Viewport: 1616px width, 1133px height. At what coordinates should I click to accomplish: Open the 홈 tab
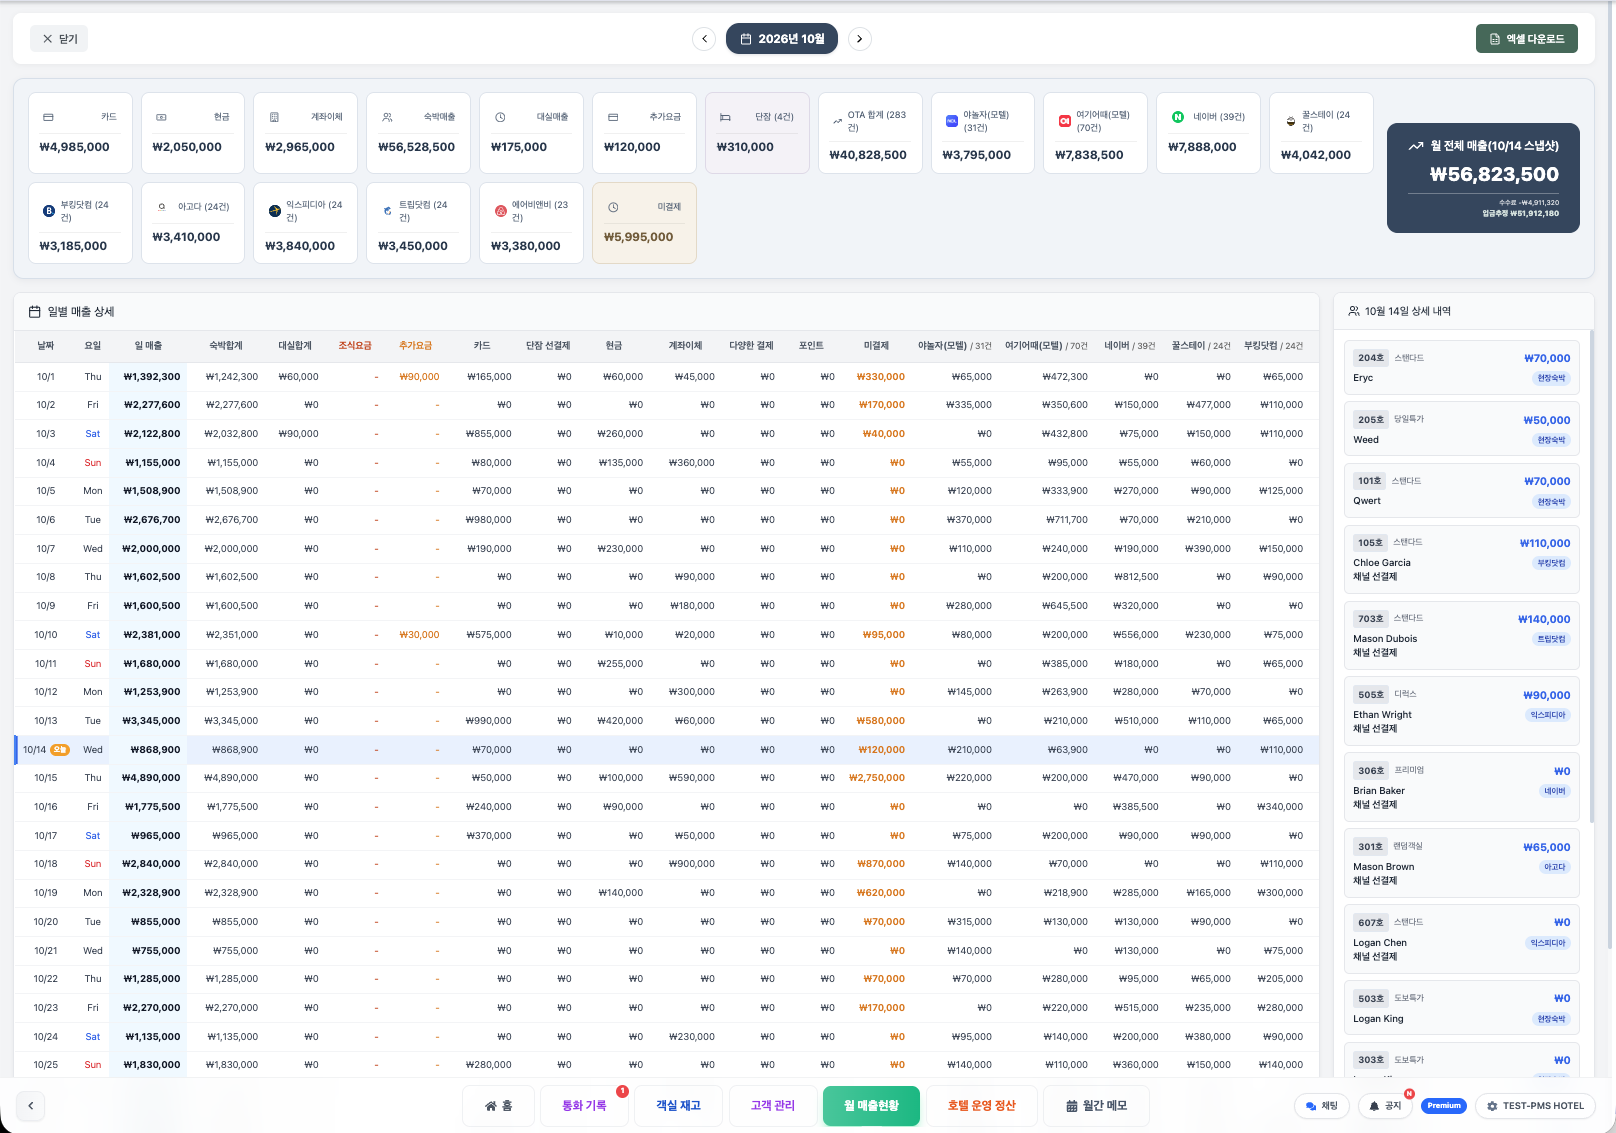(x=498, y=1106)
